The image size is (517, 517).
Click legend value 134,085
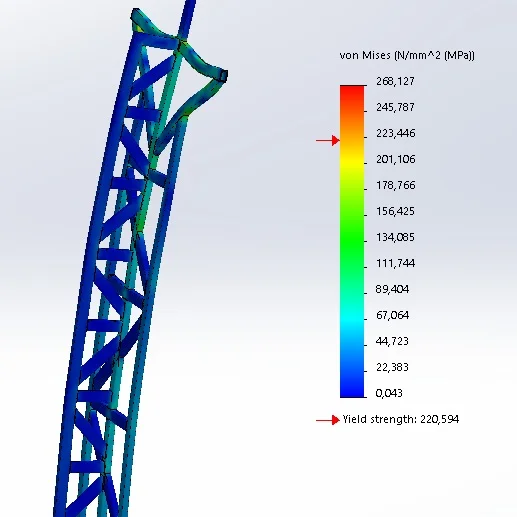(x=395, y=237)
